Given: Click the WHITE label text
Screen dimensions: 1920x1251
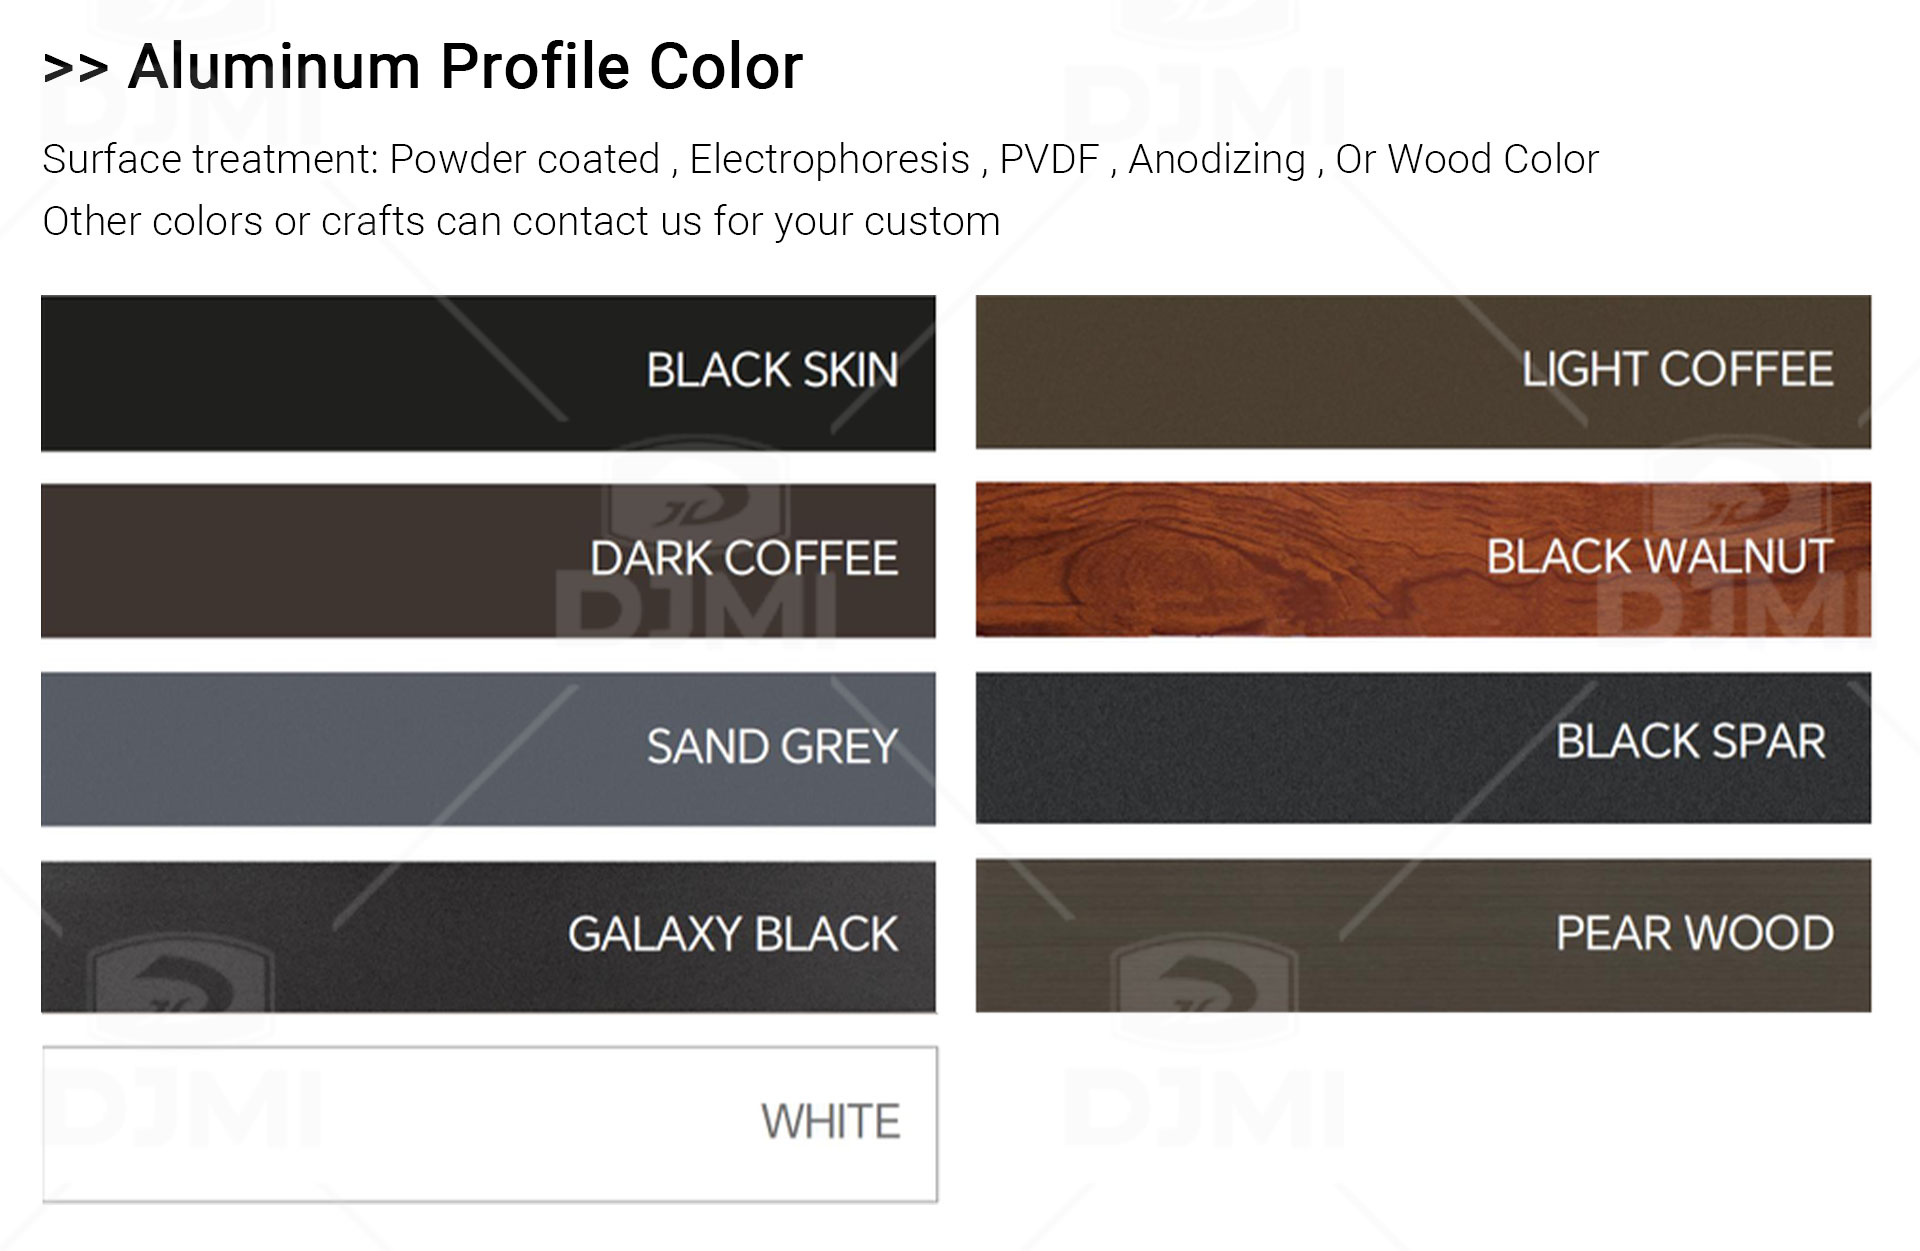Looking at the screenshot, I should (x=830, y=1122).
